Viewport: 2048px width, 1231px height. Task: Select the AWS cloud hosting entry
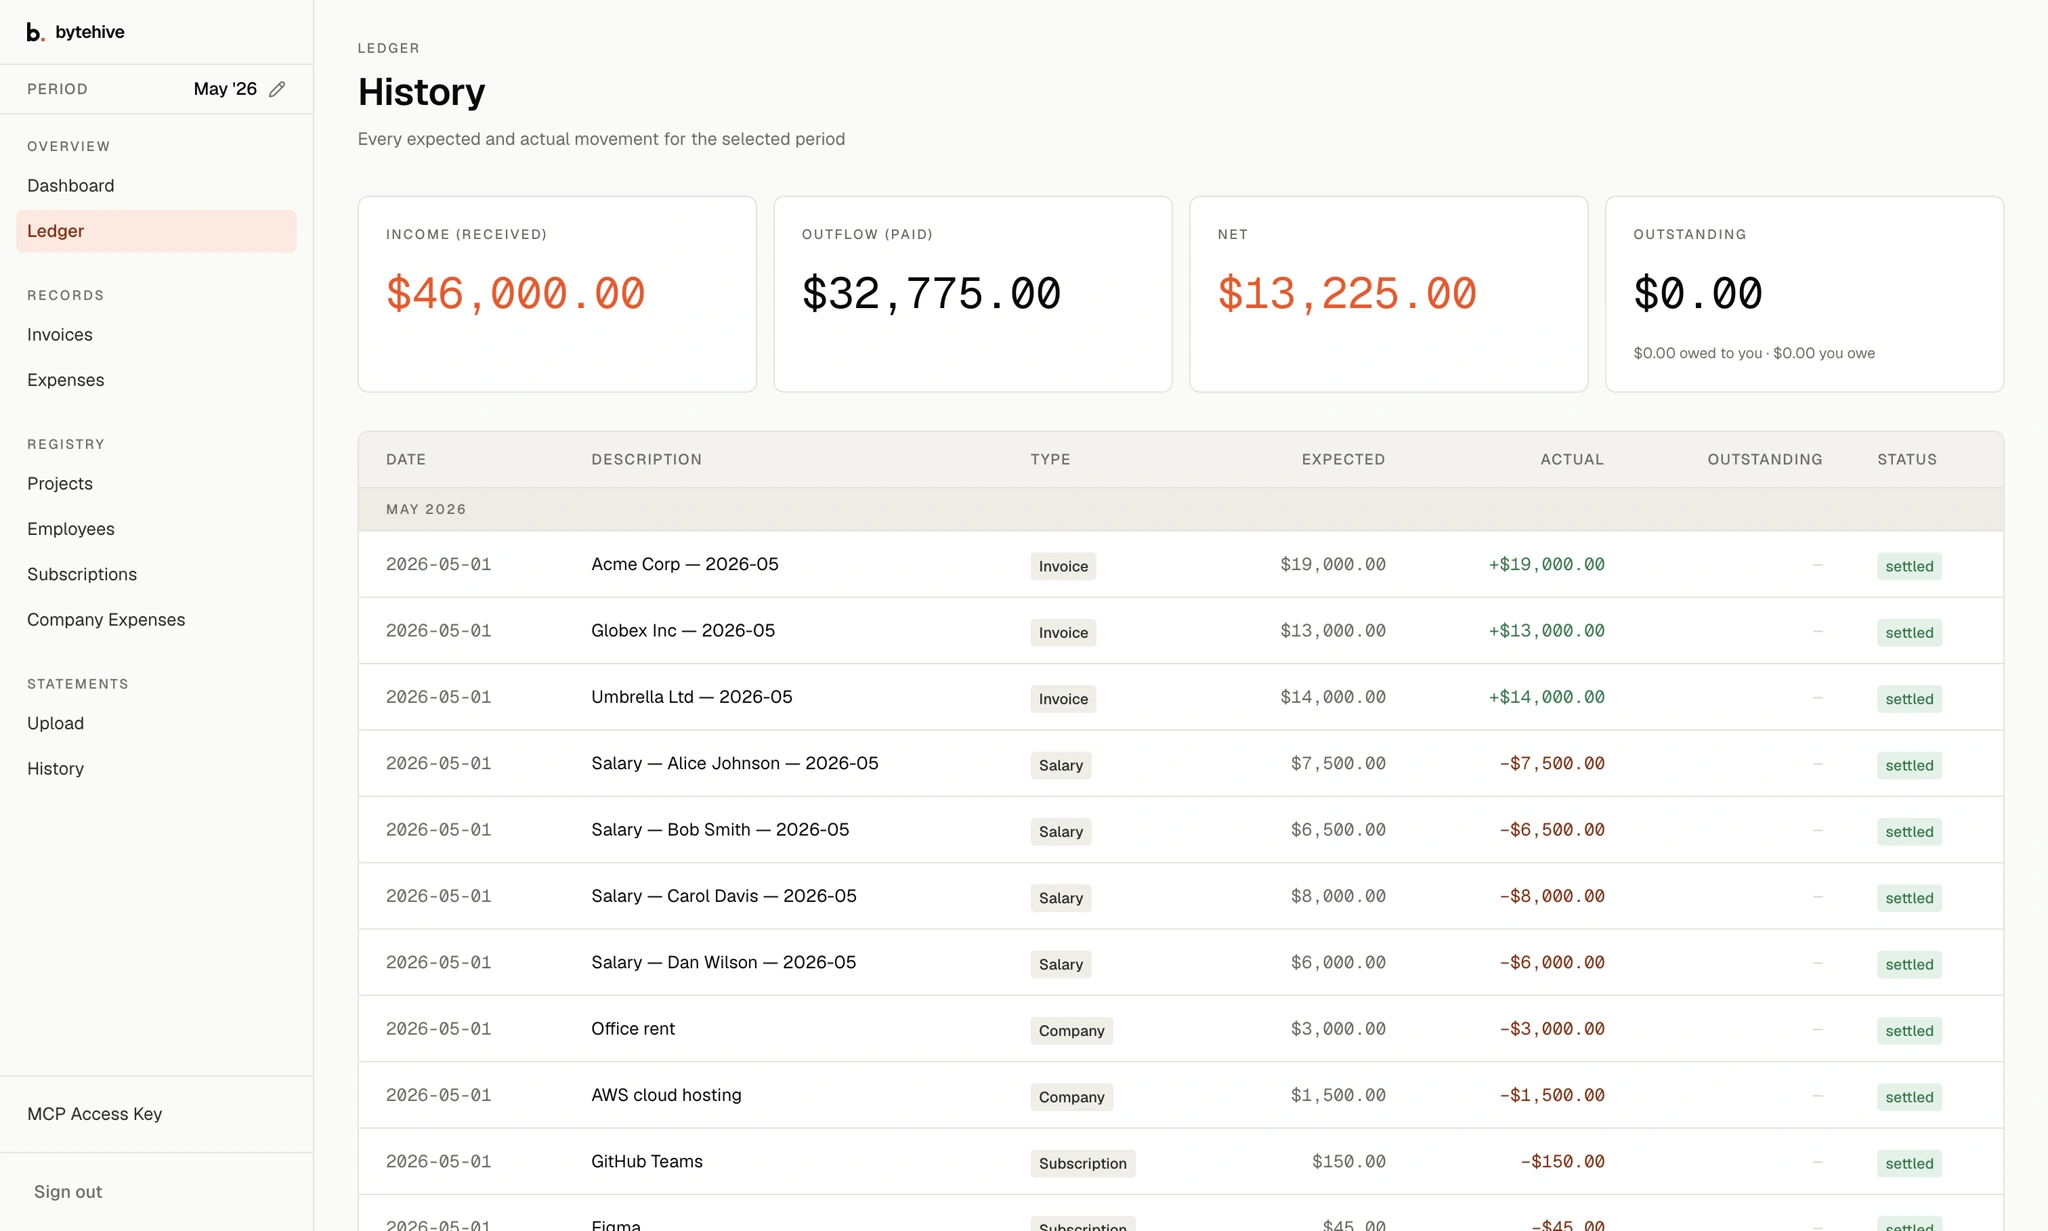[666, 1095]
